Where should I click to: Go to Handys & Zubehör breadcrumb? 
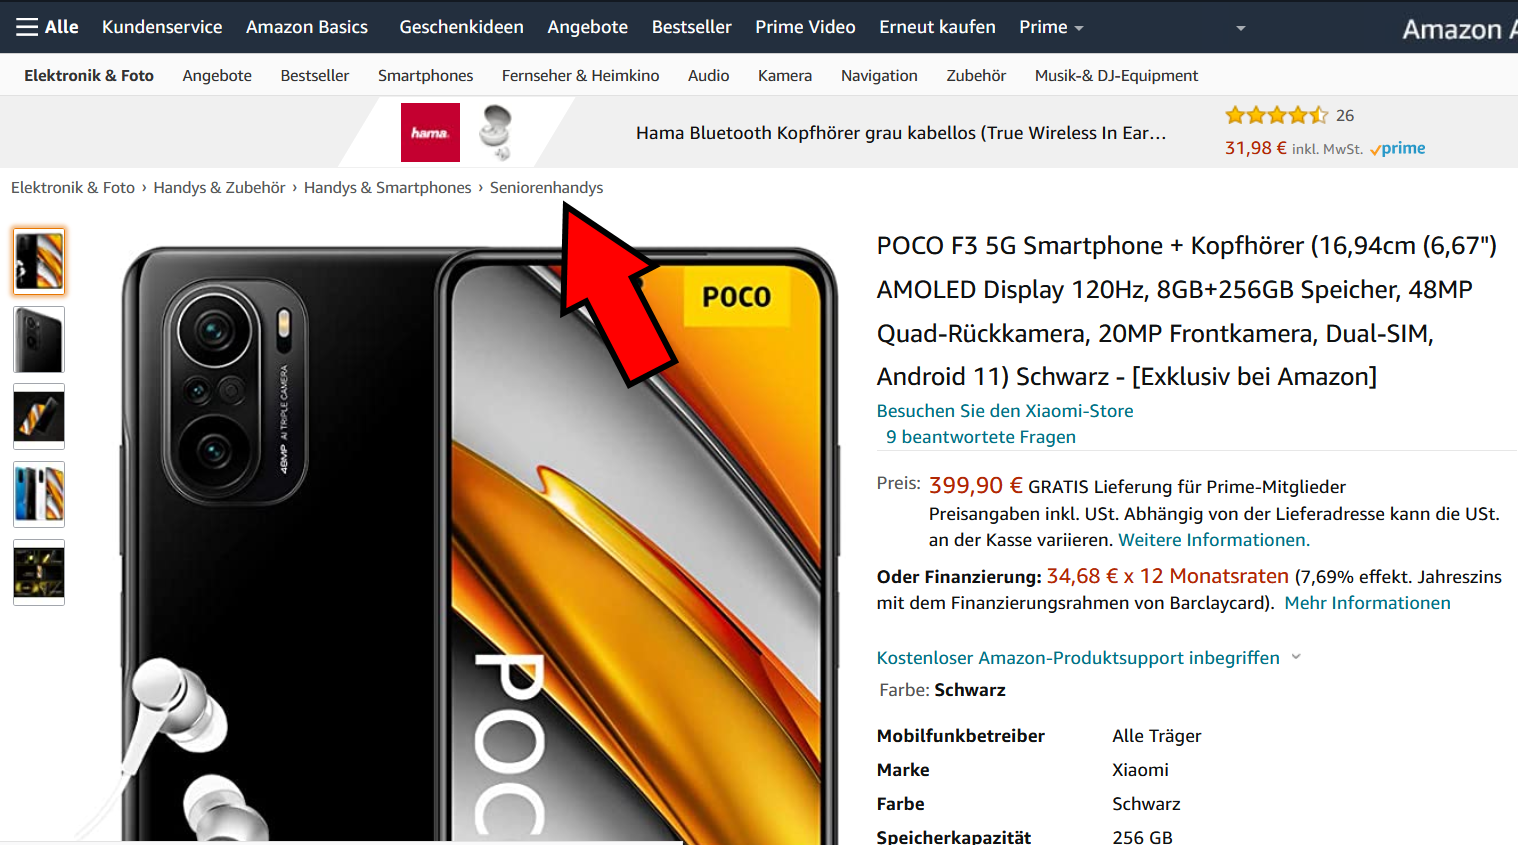tap(219, 187)
